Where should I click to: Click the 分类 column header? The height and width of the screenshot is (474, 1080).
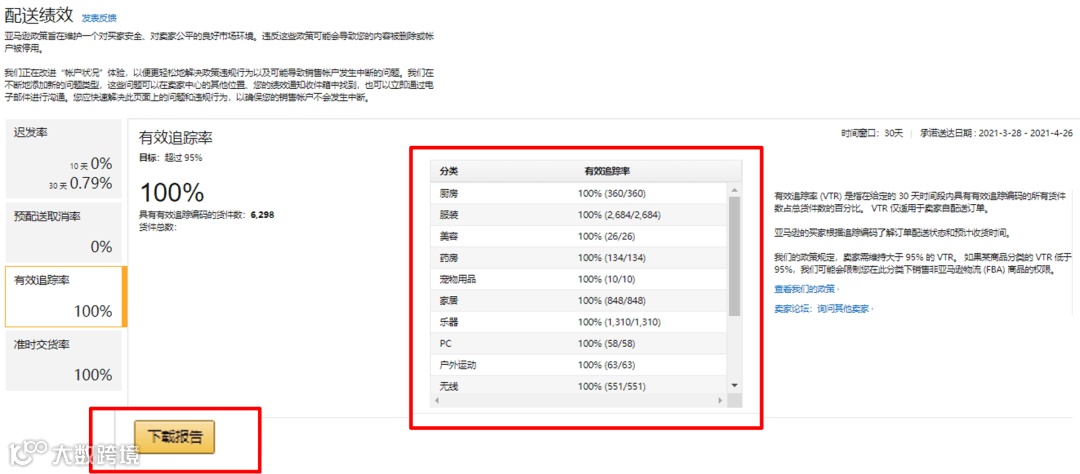449,170
